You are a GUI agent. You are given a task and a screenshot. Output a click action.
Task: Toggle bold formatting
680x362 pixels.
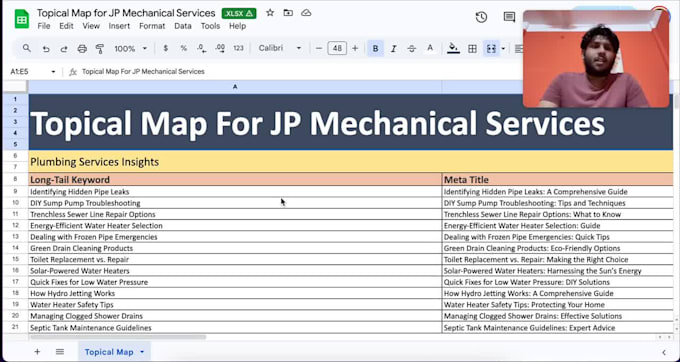(x=376, y=49)
